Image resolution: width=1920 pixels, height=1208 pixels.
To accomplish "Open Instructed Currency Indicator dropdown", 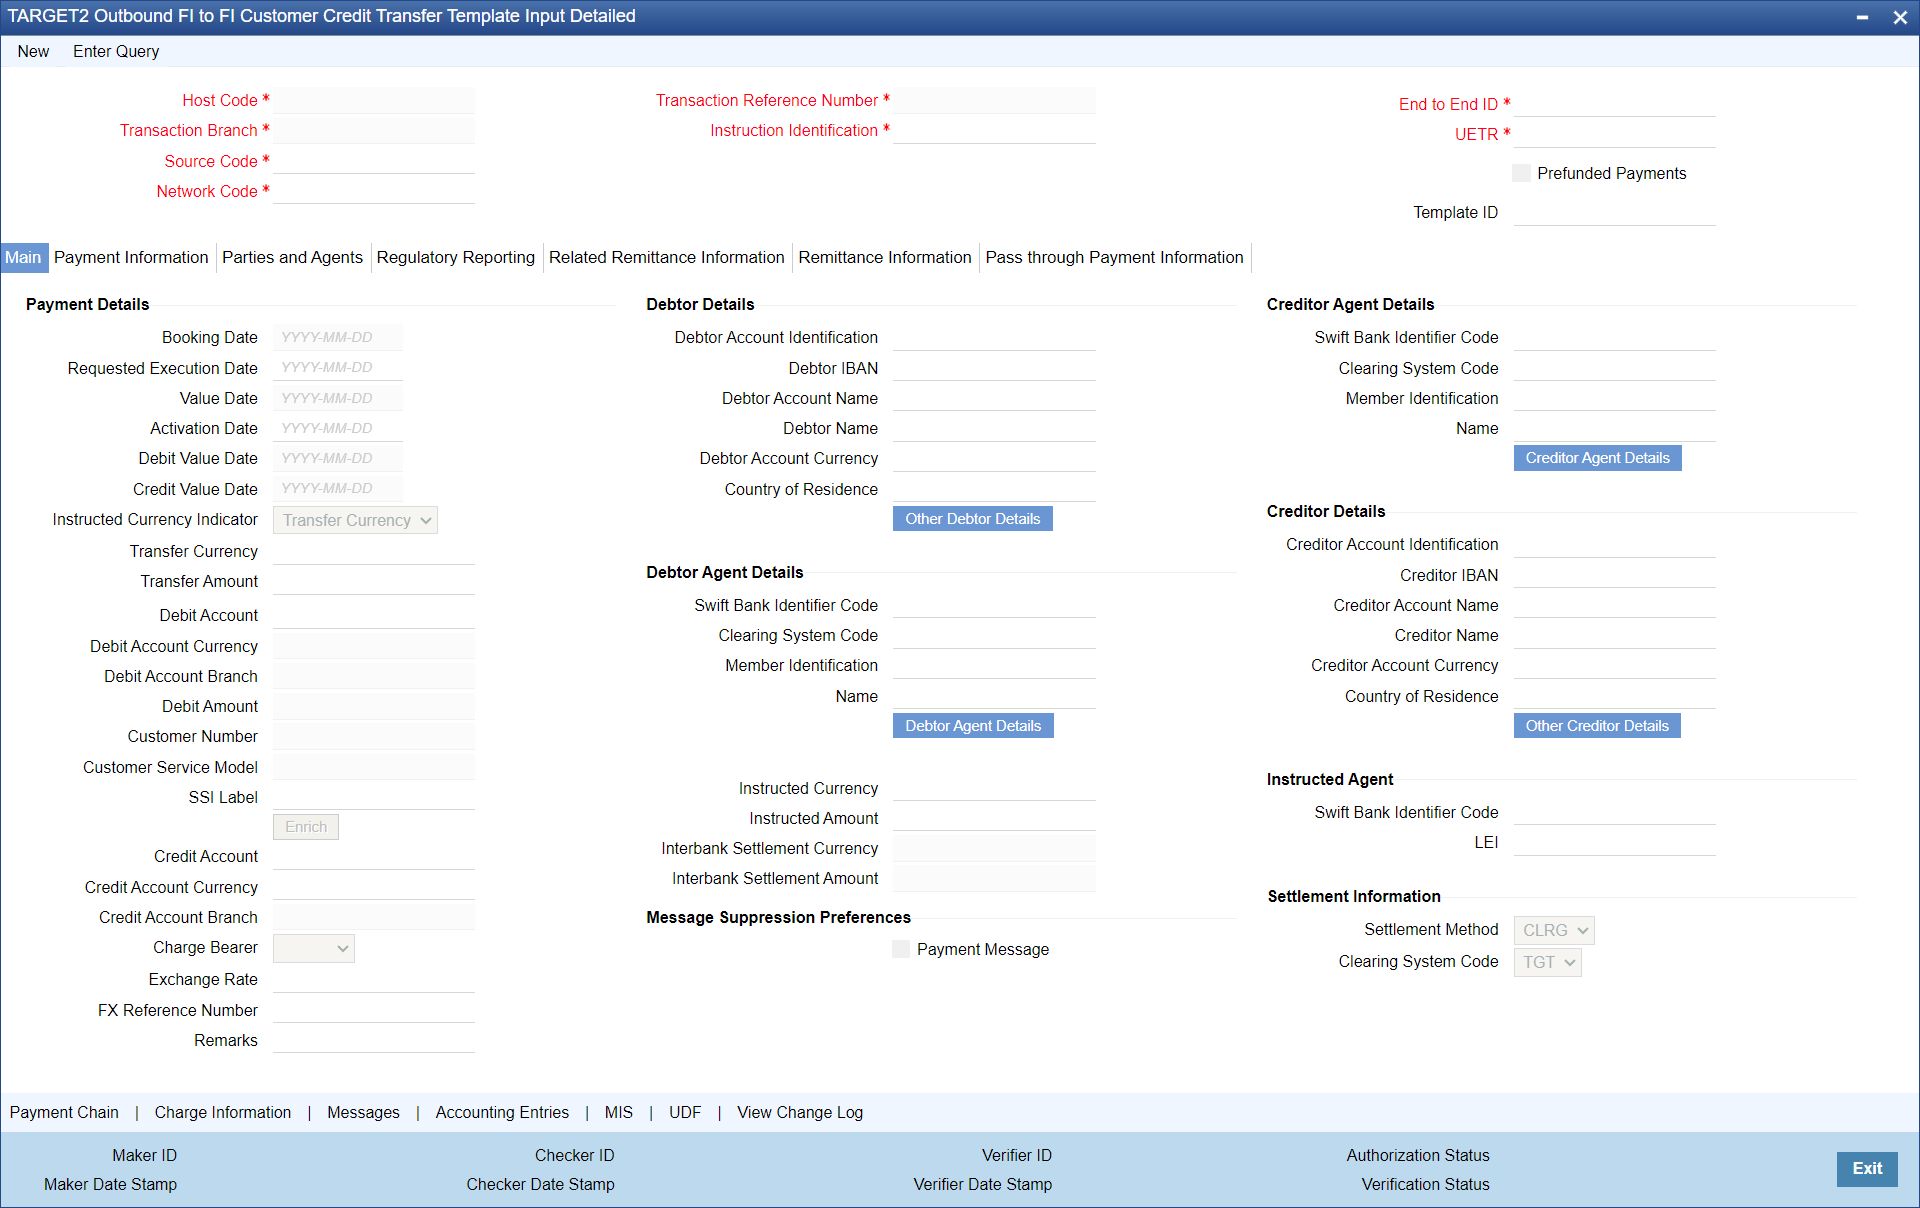I will pyautogui.click(x=355, y=520).
